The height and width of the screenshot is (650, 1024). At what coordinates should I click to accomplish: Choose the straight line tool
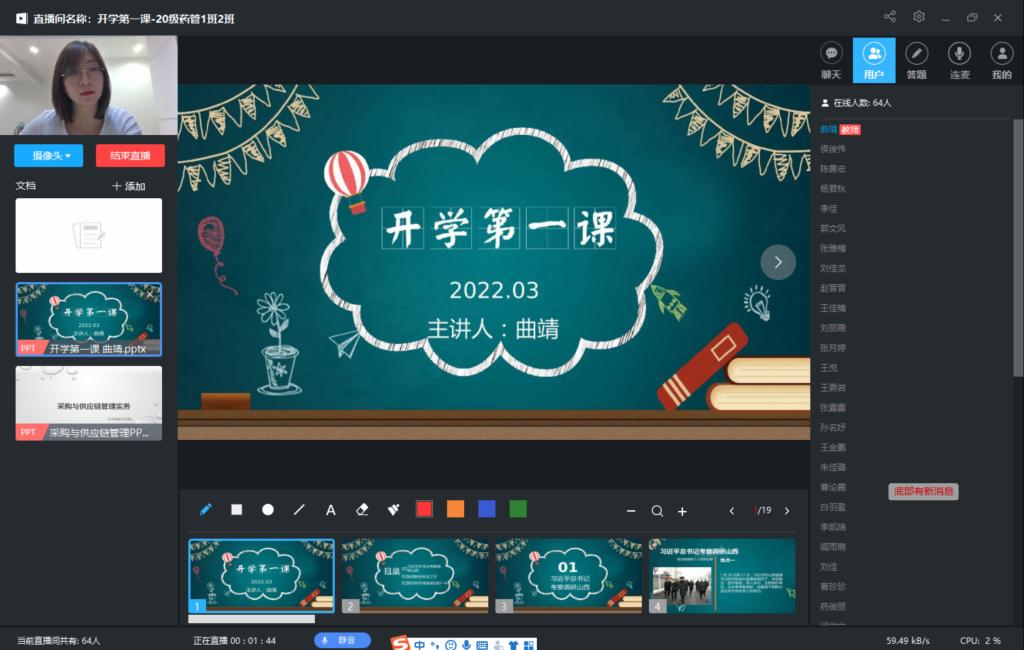pos(299,509)
